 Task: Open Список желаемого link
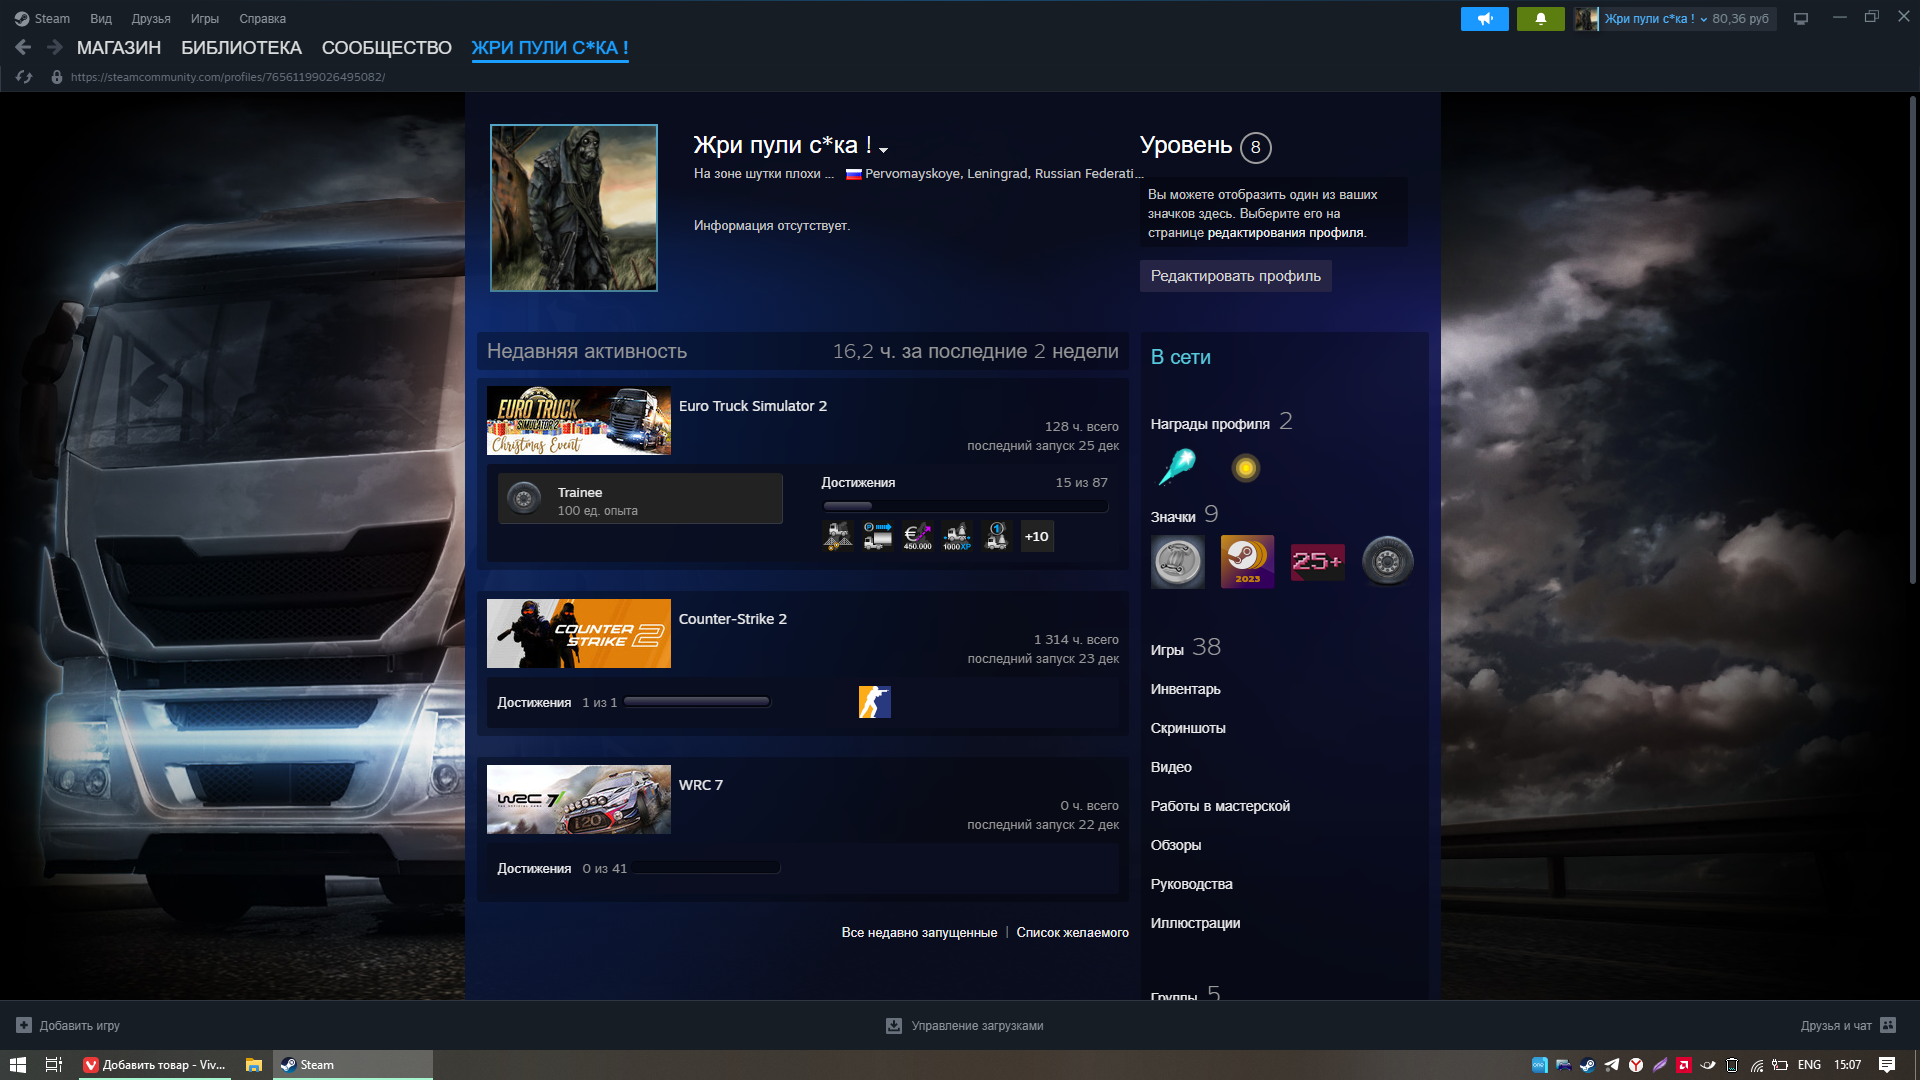point(1072,932)
